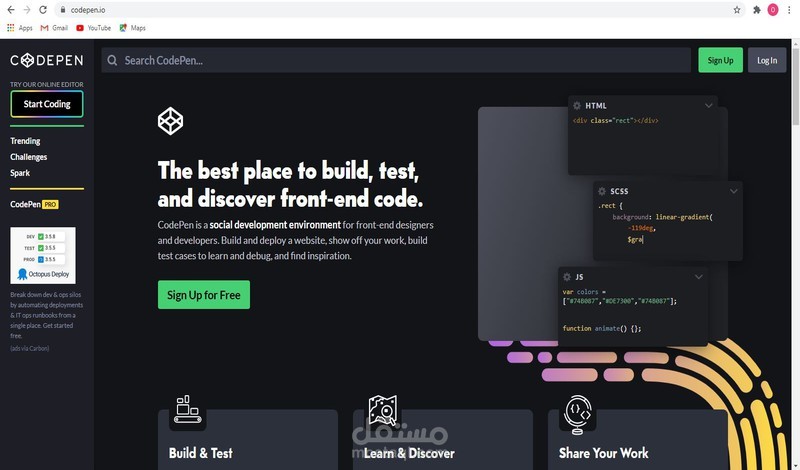The height and width of the screenshot is (470, 800).
Task: Click the linear-gradient SCSS code line
Action: click(662, 217)
